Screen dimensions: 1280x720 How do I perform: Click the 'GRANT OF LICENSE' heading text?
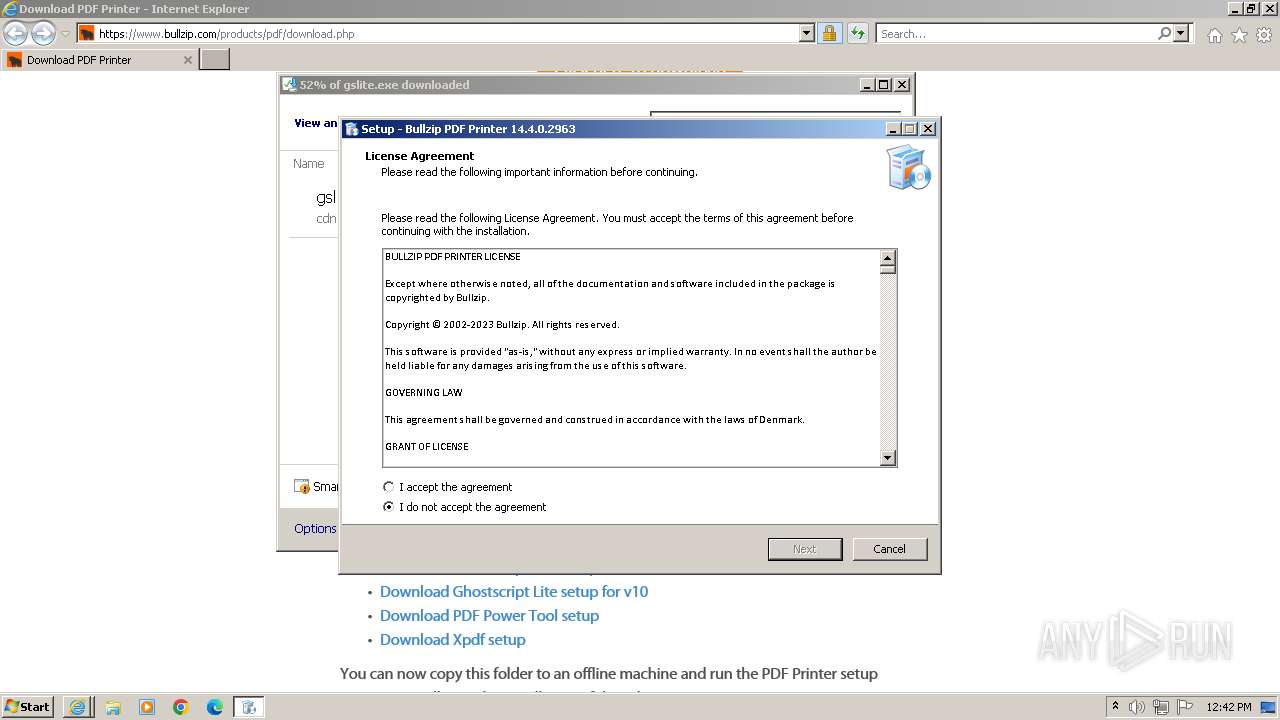click(427, 447)
